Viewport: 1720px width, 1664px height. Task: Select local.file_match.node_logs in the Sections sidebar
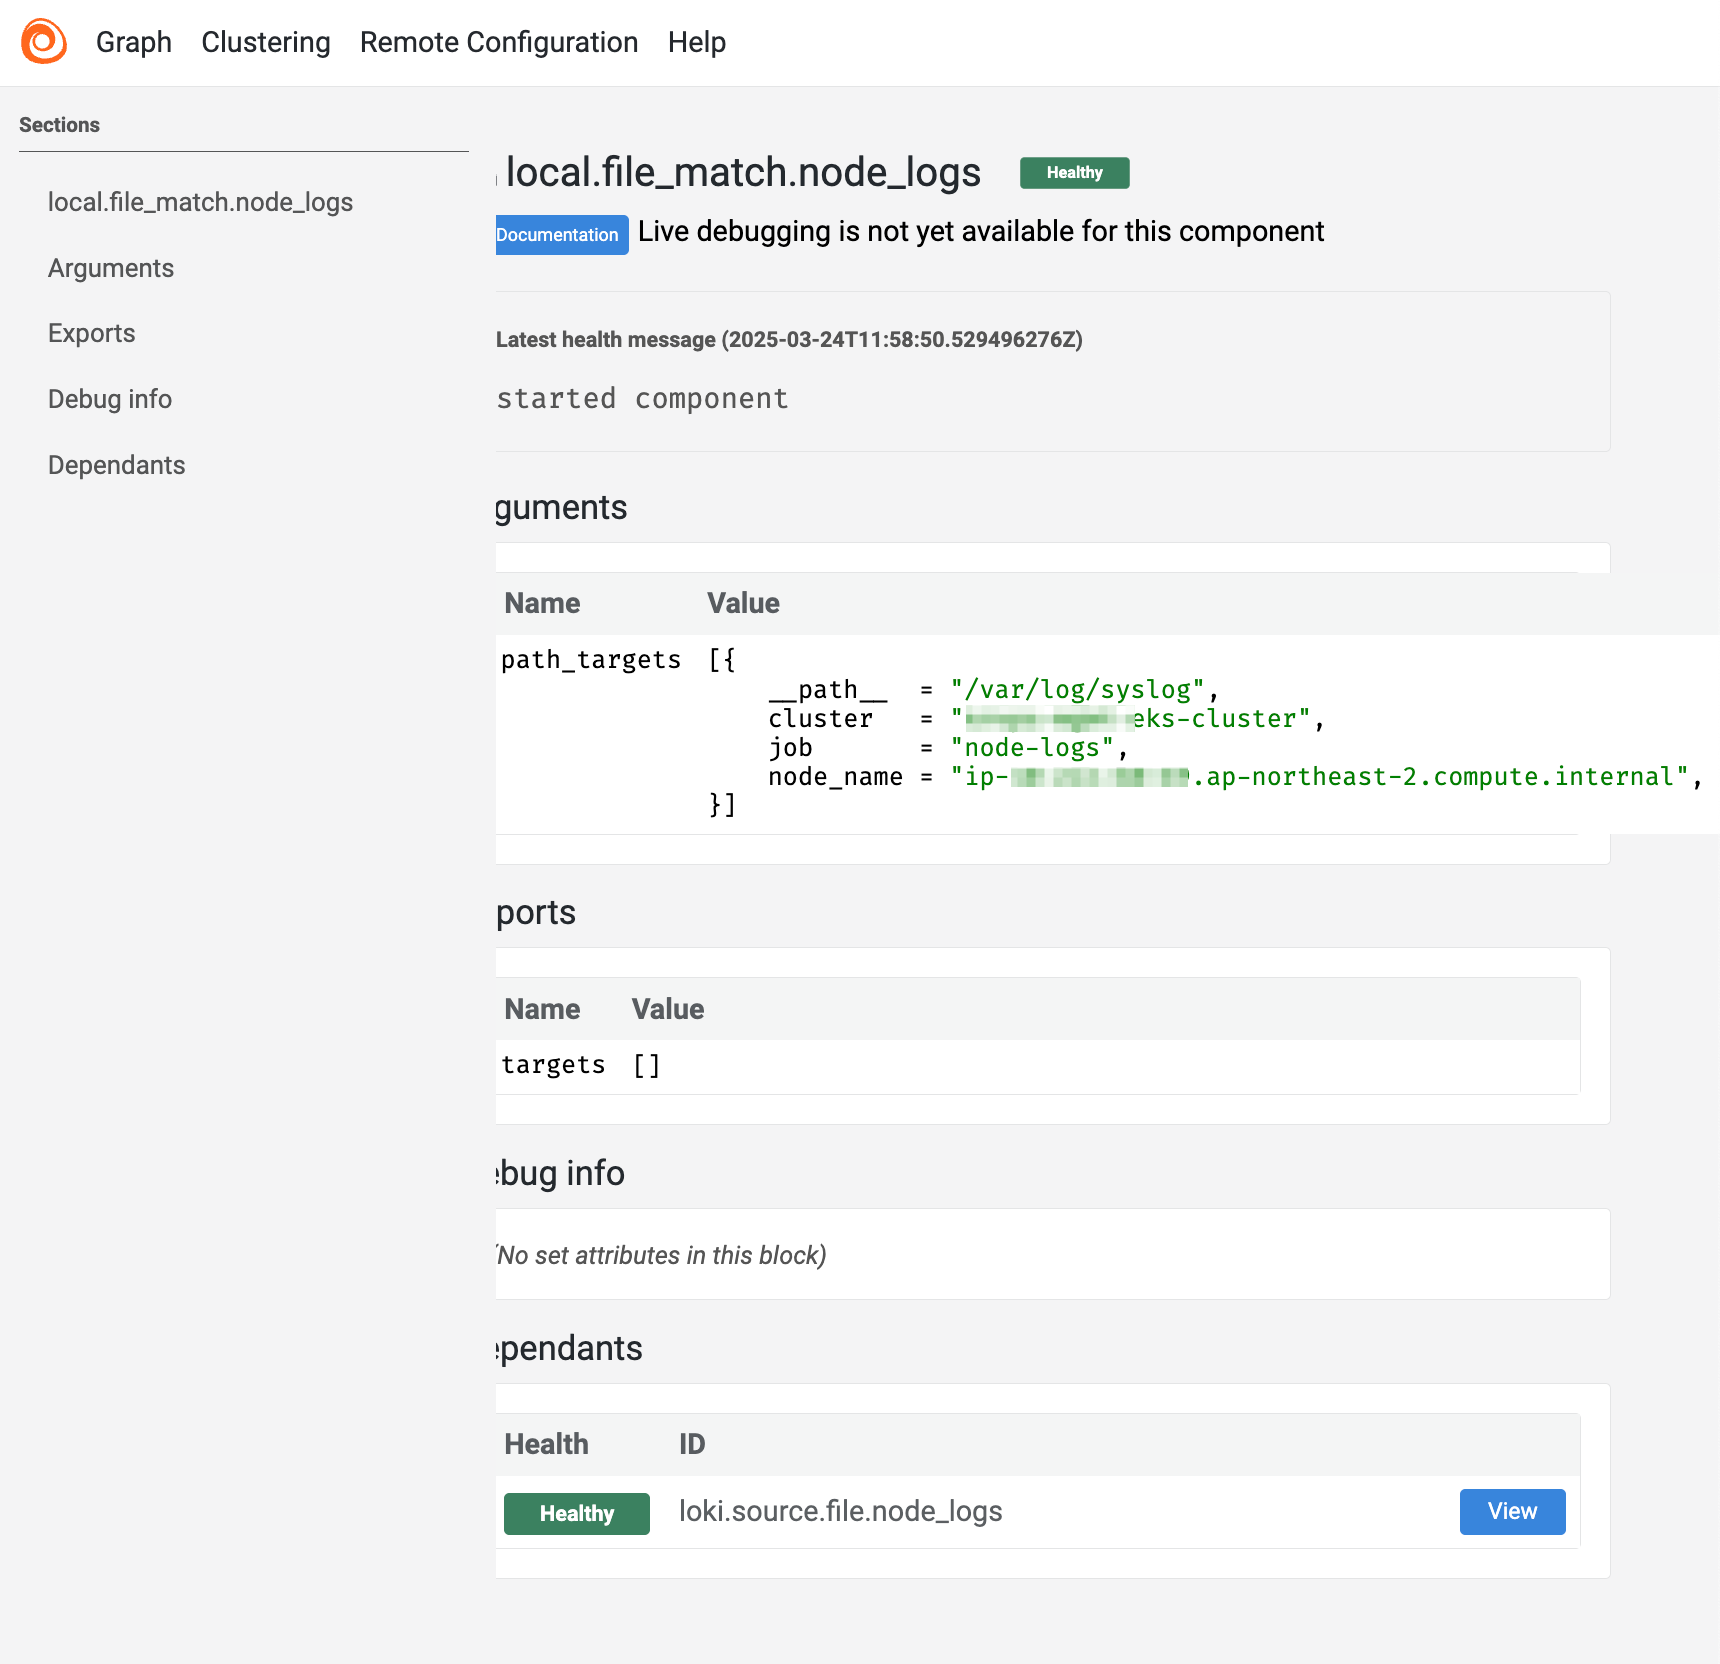pos(200,202)
